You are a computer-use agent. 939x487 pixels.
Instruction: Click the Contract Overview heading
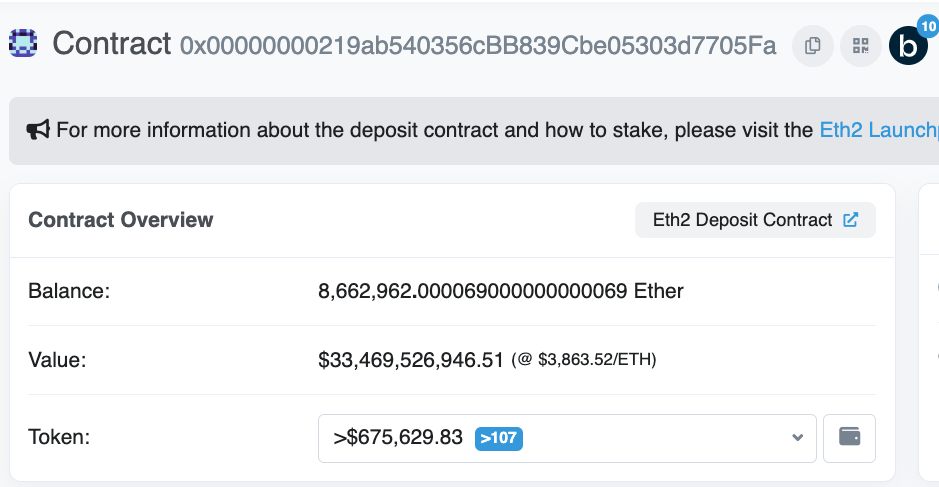pos(120,220)
